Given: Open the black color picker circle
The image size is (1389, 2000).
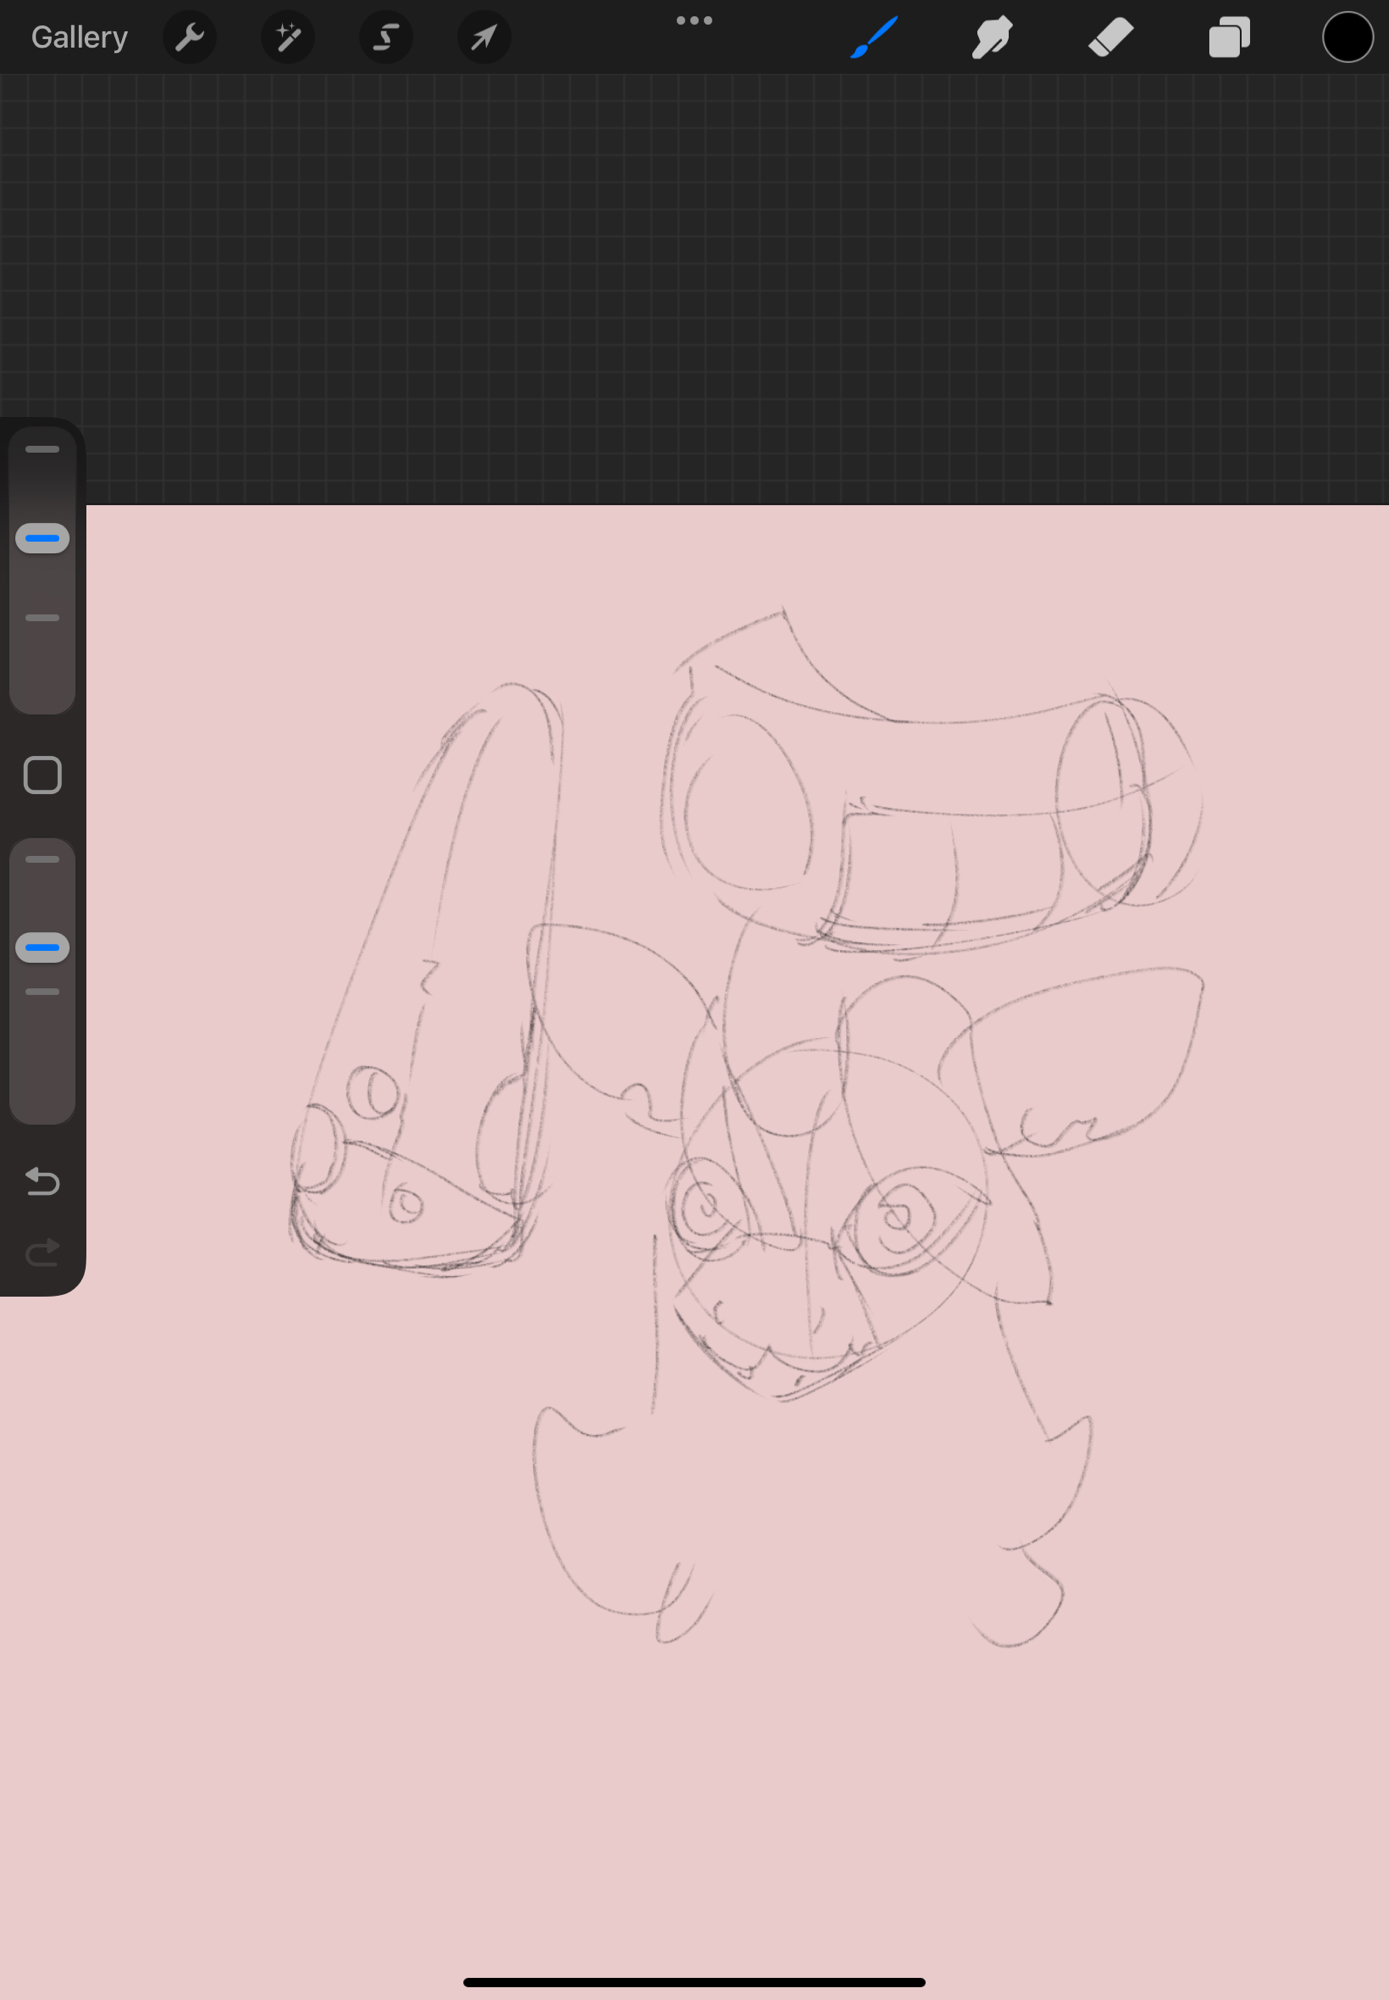Looking at the screenshot, I should pos(1347,38).
